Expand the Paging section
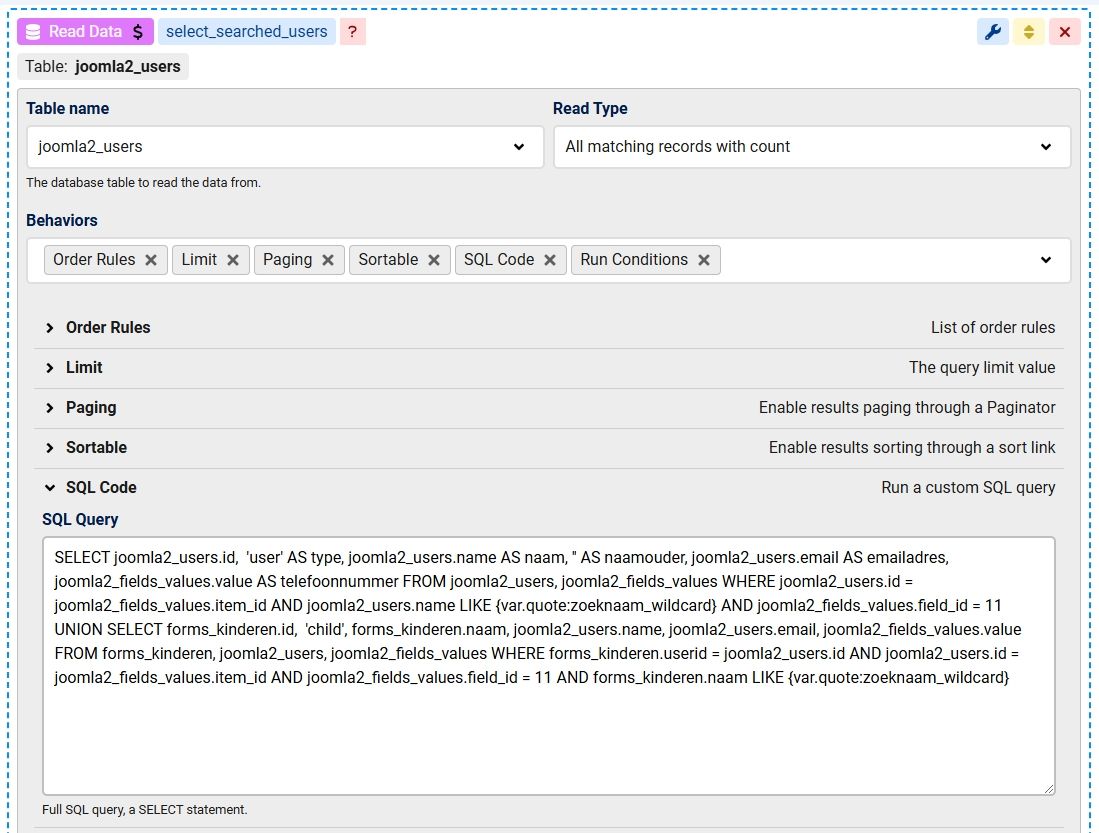 [x=91, y=408]
